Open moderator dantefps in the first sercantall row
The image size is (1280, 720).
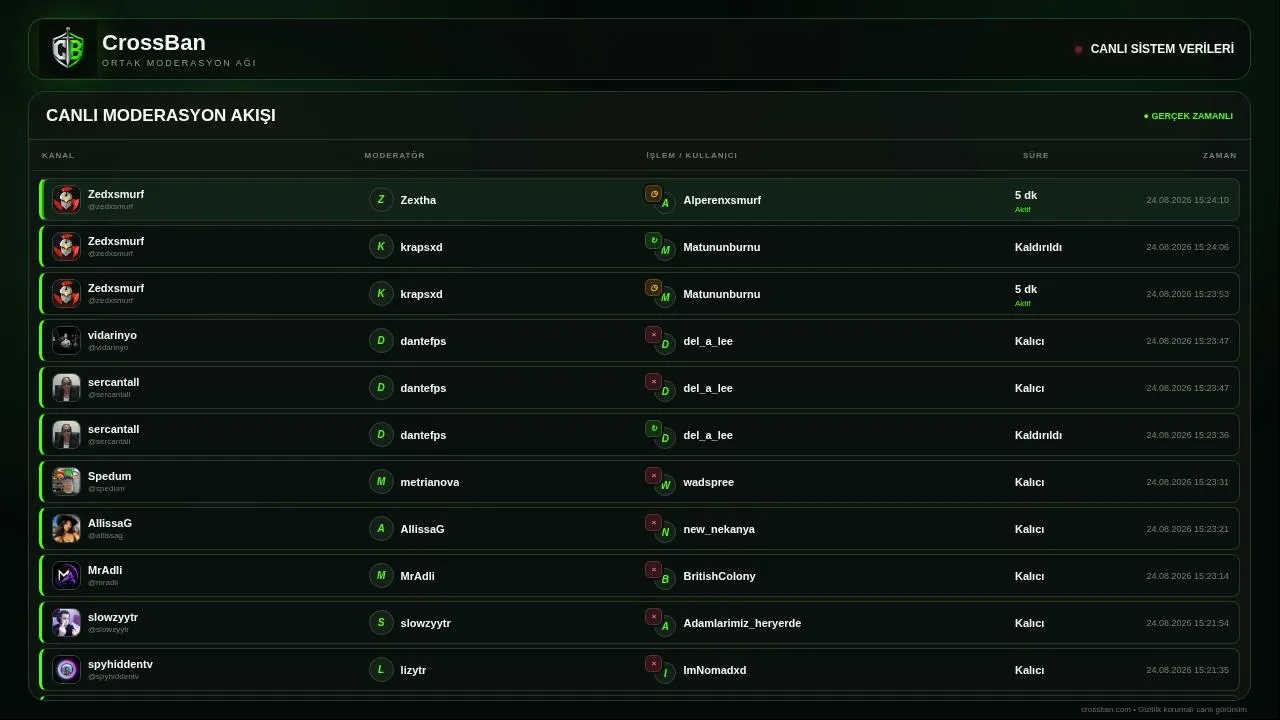click(x=423, y=388)
